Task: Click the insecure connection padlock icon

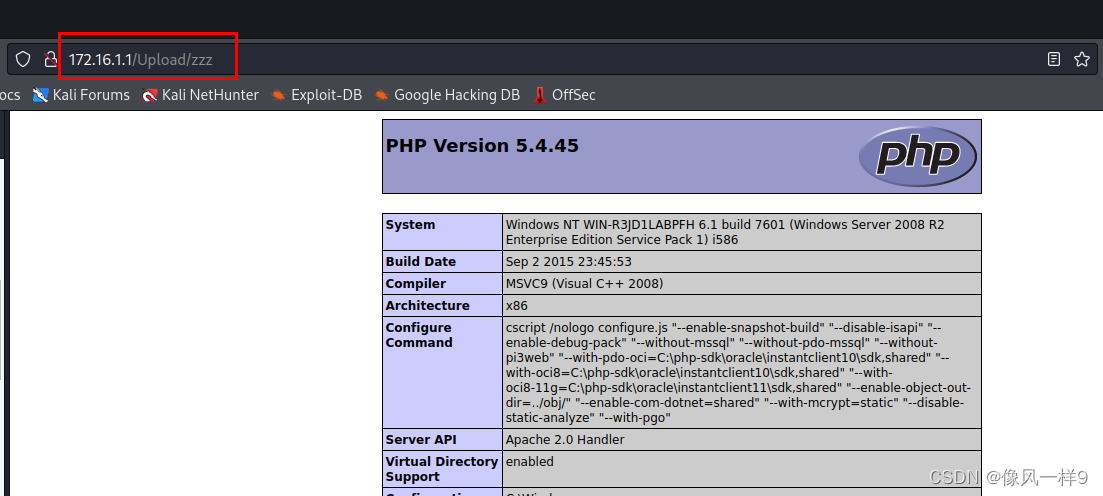Action: click(51, 60)
